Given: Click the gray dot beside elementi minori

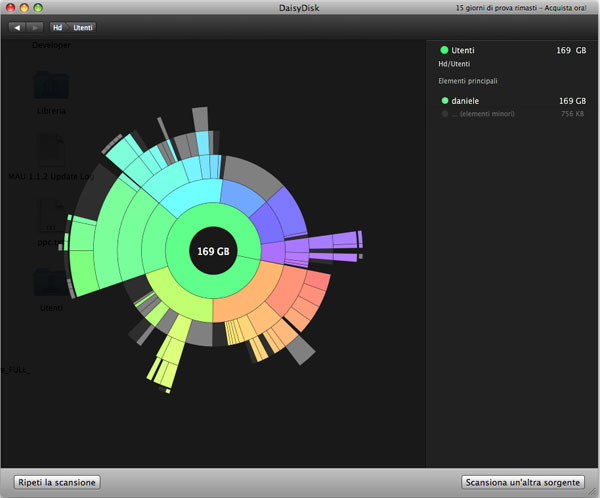Looking at the screenshot, I should (445, 114).
